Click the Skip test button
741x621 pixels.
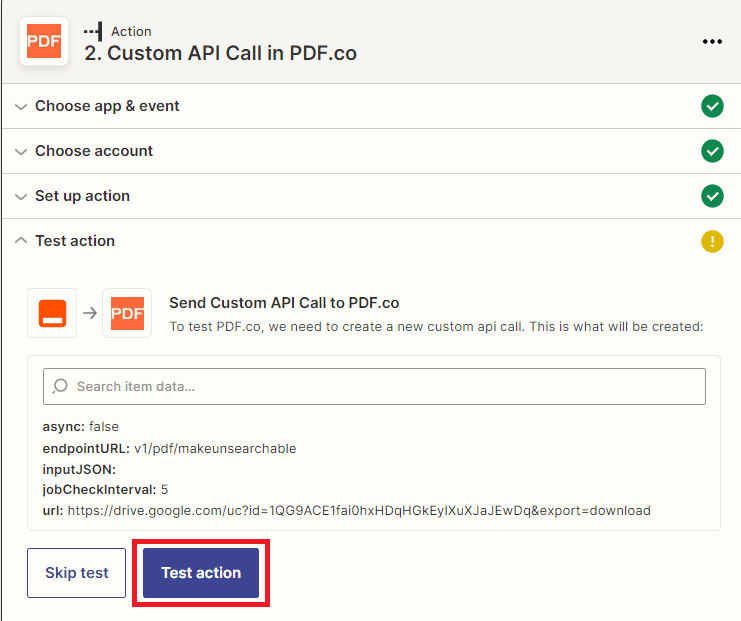[77, 573]
